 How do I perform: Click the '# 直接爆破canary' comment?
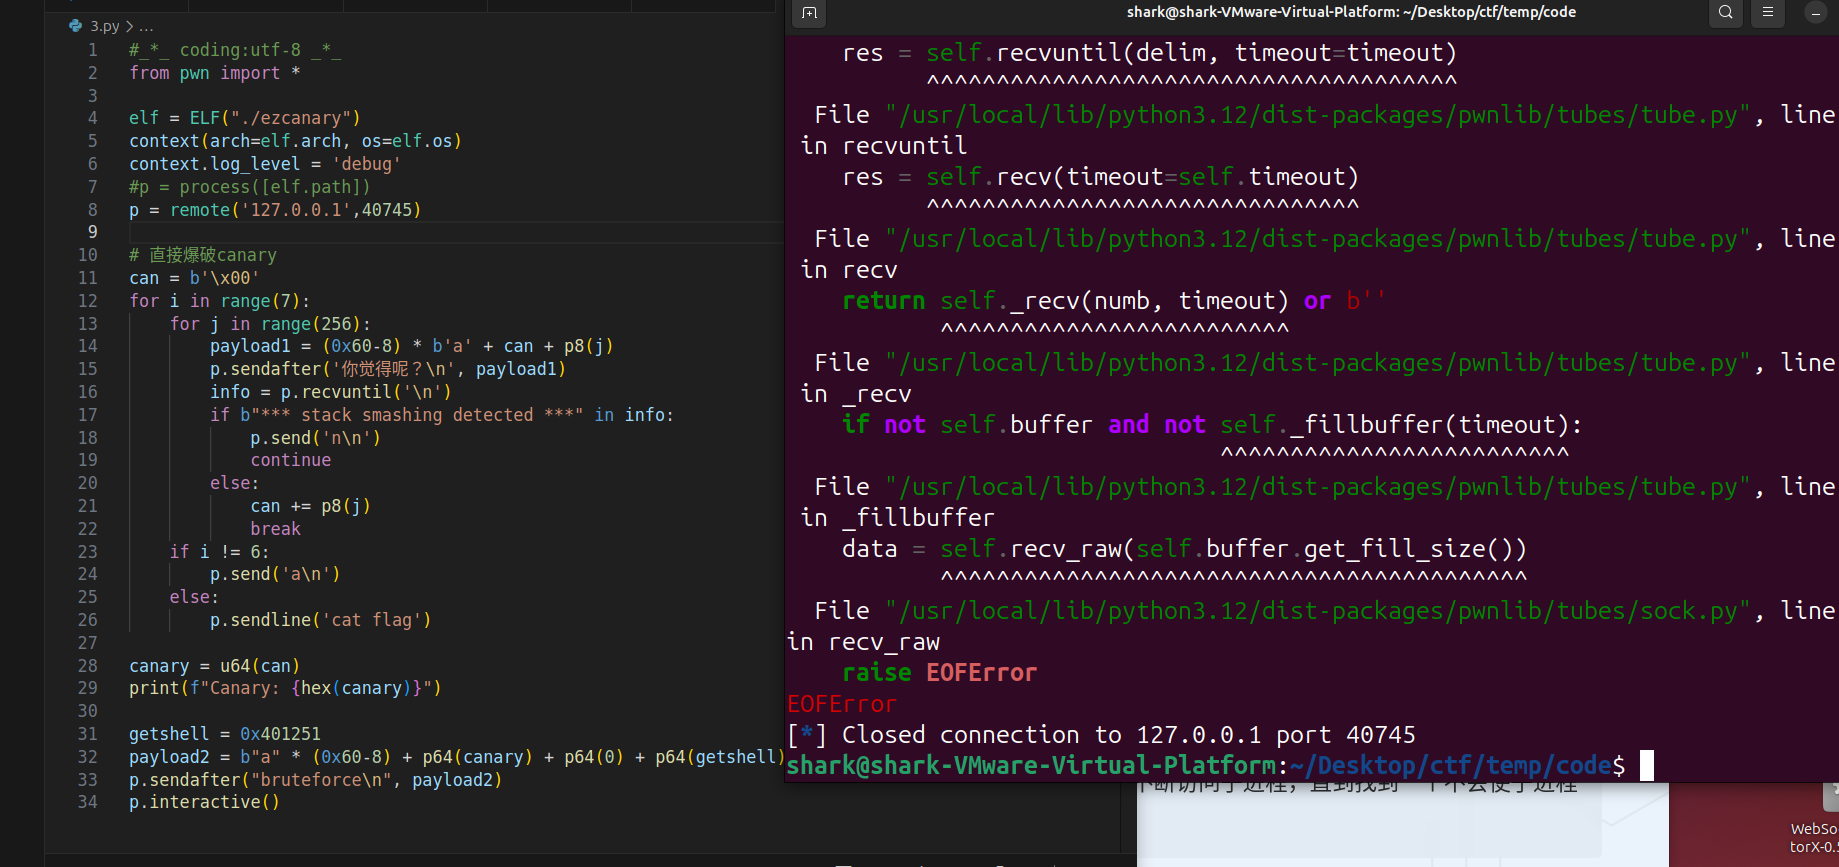(x=203, y=255)
